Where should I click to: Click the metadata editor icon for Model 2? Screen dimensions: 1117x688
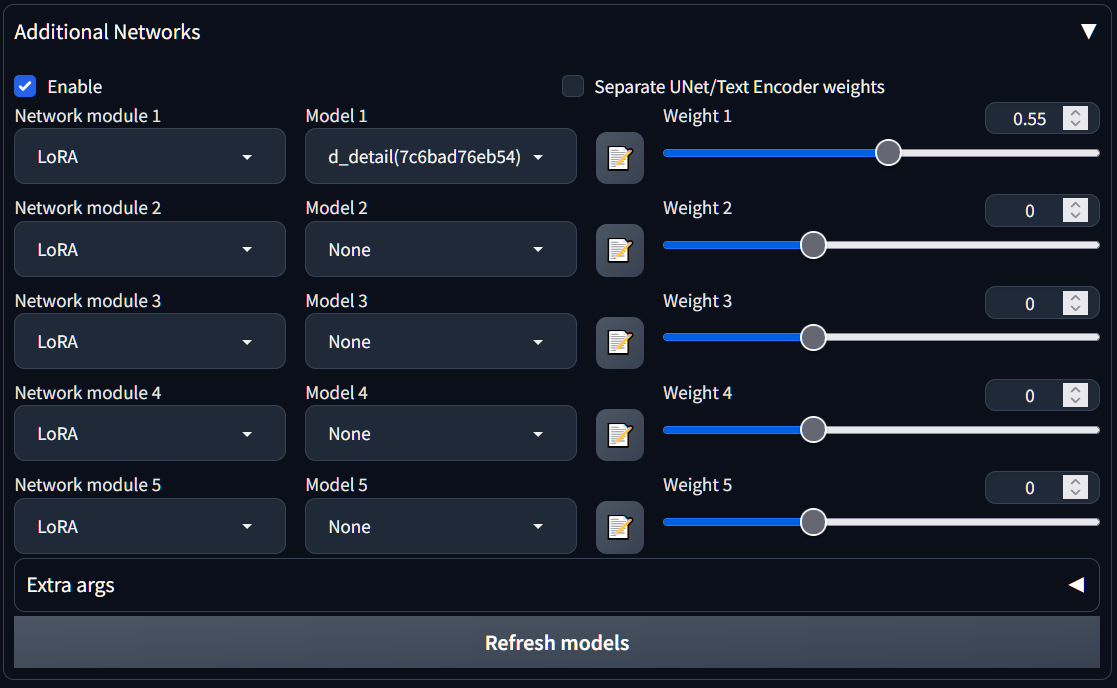[620, 250]
